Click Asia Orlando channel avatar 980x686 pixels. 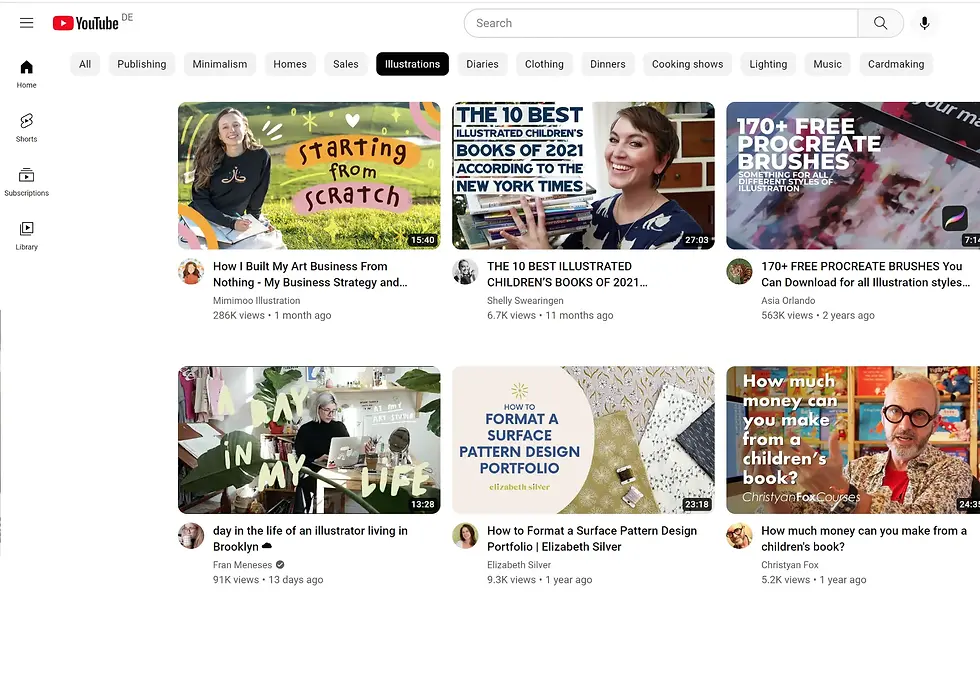coord(739,272)
